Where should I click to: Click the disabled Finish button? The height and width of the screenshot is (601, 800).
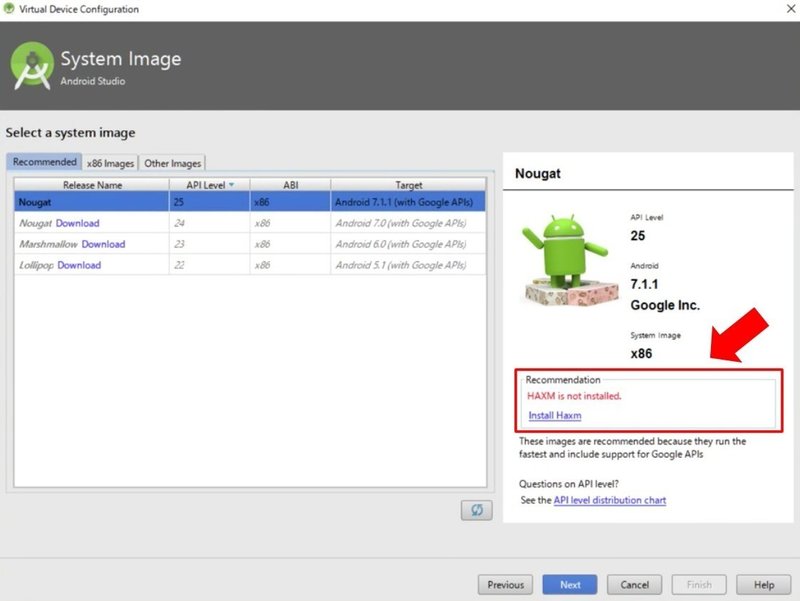pyautogui.click(x=699, y=585)
